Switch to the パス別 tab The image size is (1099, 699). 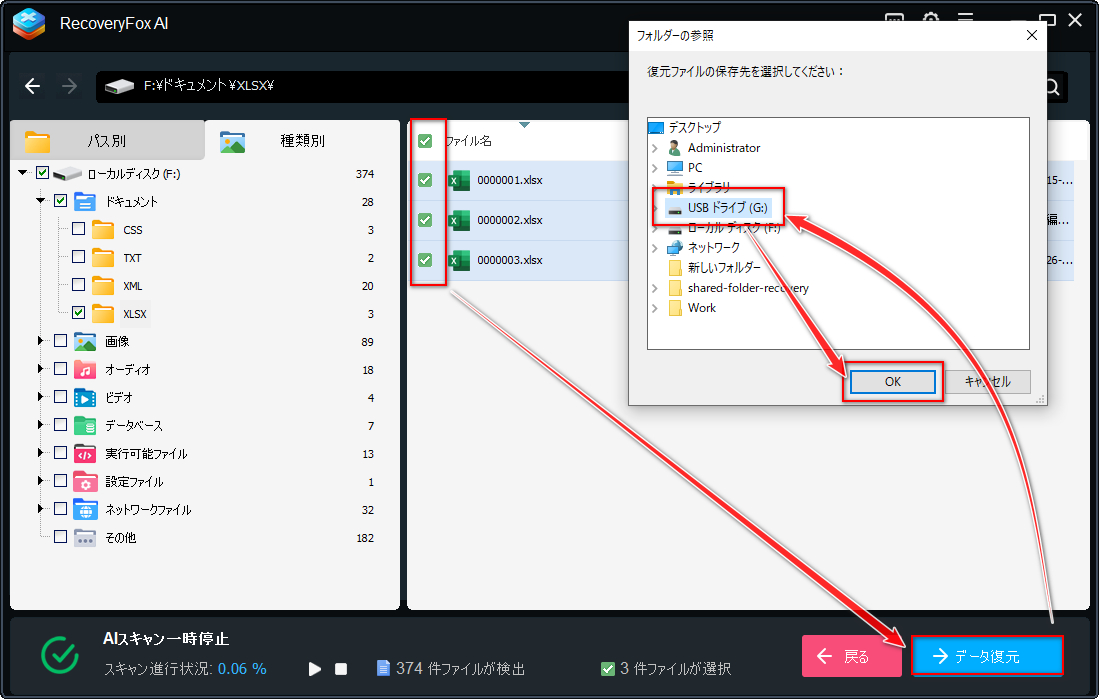(105, 141)
